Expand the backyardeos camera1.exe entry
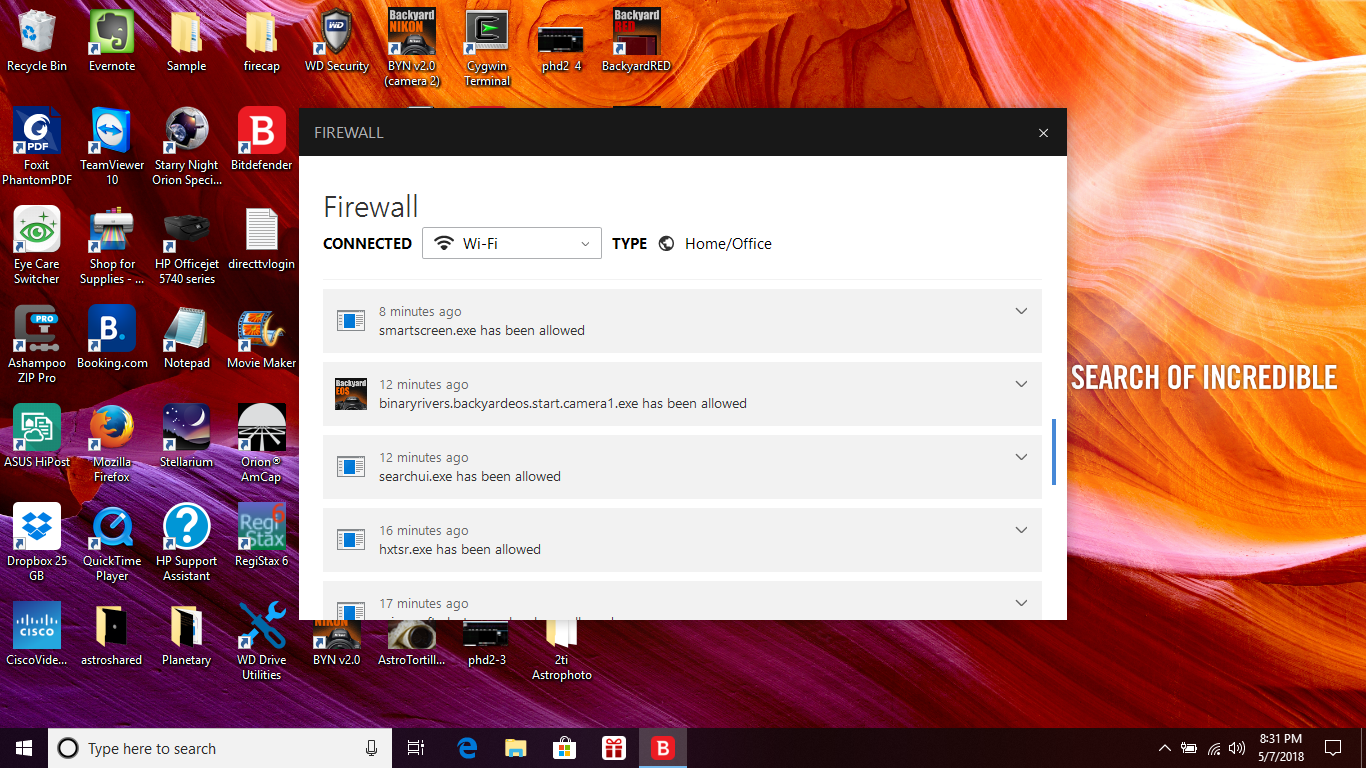1366x768 pixels. pos(1021,384)
